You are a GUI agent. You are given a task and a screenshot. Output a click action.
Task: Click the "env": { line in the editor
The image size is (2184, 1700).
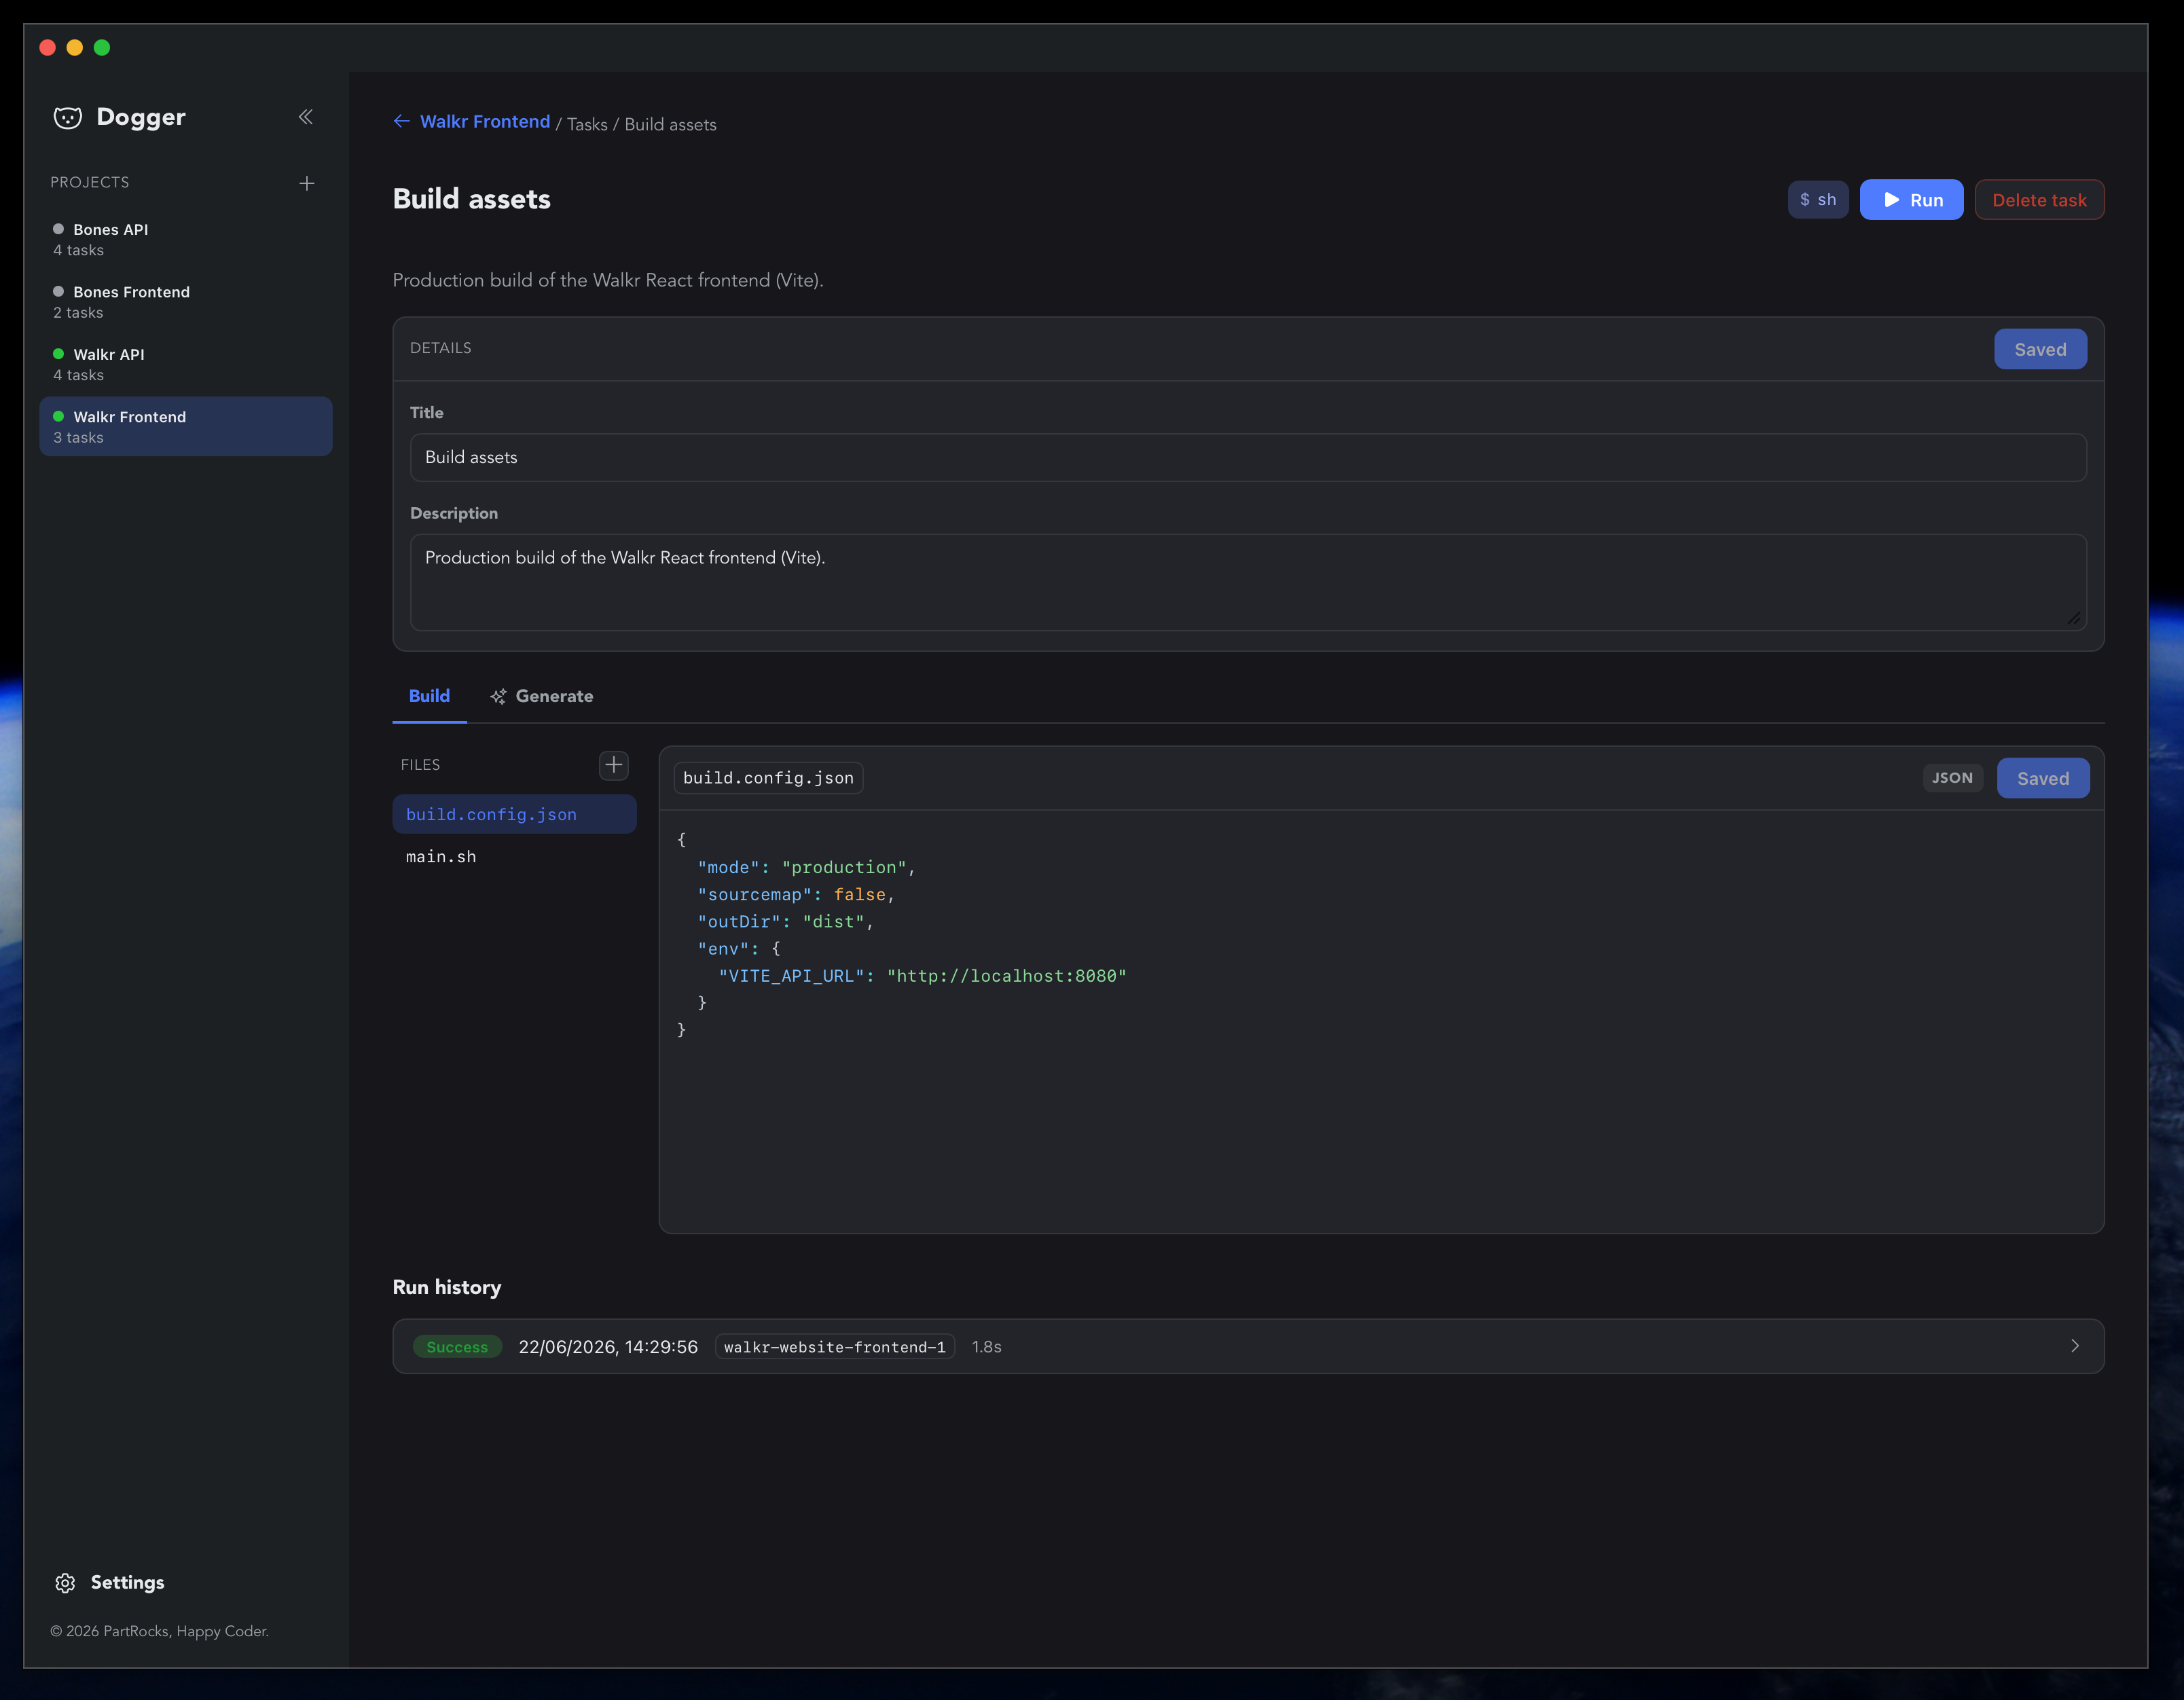coord(739,949)
